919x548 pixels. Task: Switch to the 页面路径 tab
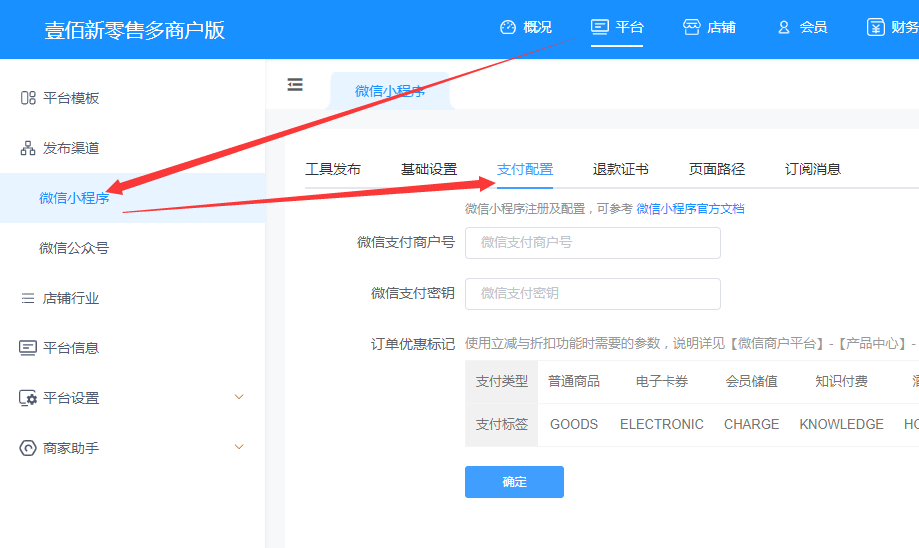[717, 169]
